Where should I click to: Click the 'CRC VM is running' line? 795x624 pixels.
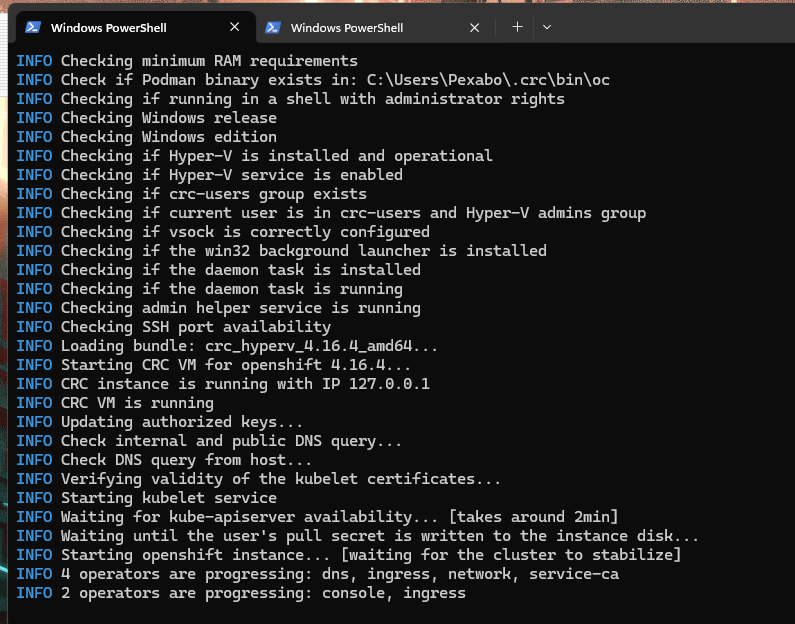pyautogui.click(x=115, y=403)
